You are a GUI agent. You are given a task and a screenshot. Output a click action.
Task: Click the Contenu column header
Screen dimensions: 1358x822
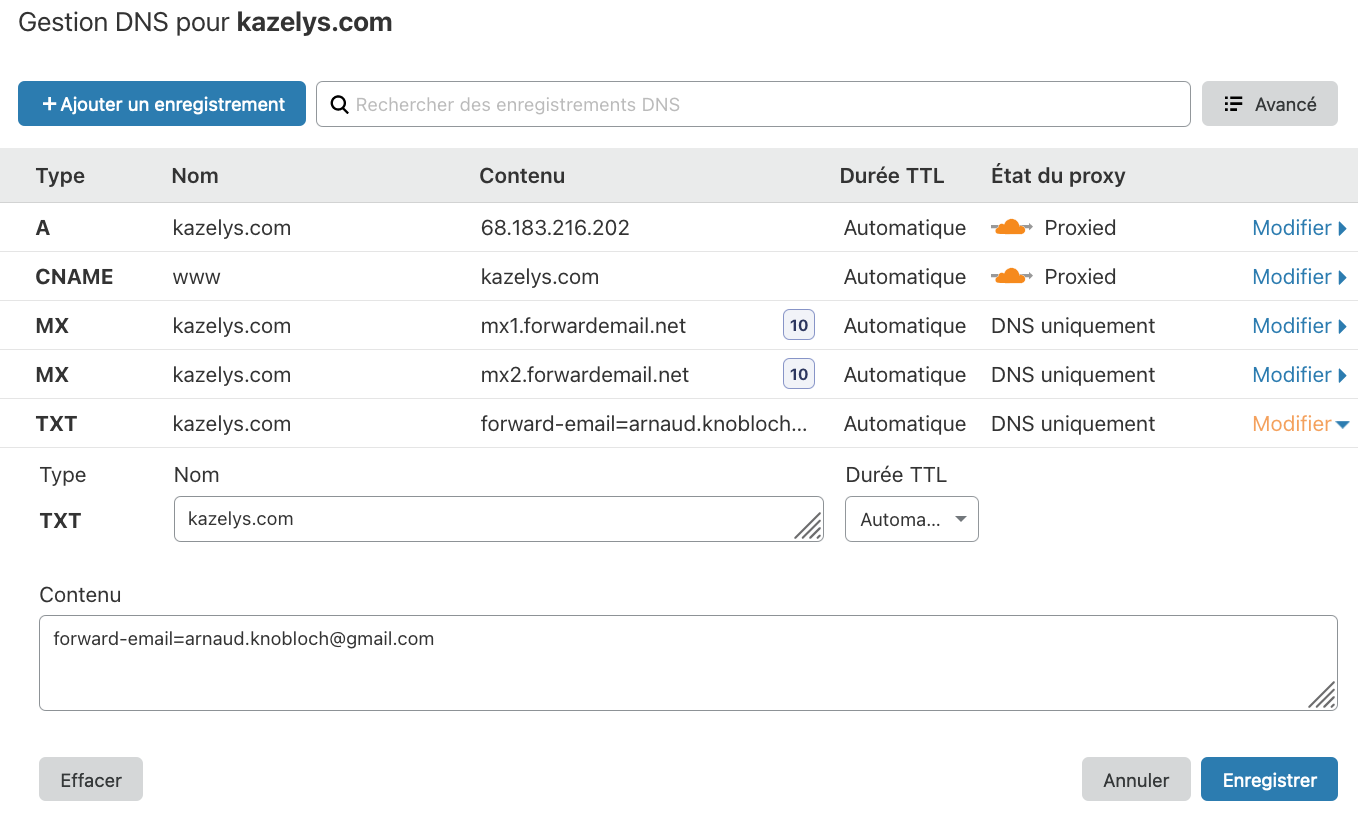[x=522, y=176]
